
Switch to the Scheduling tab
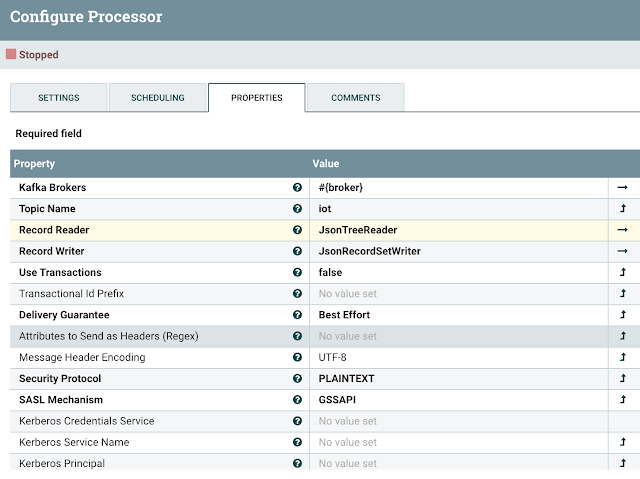[x=158, y=98]
